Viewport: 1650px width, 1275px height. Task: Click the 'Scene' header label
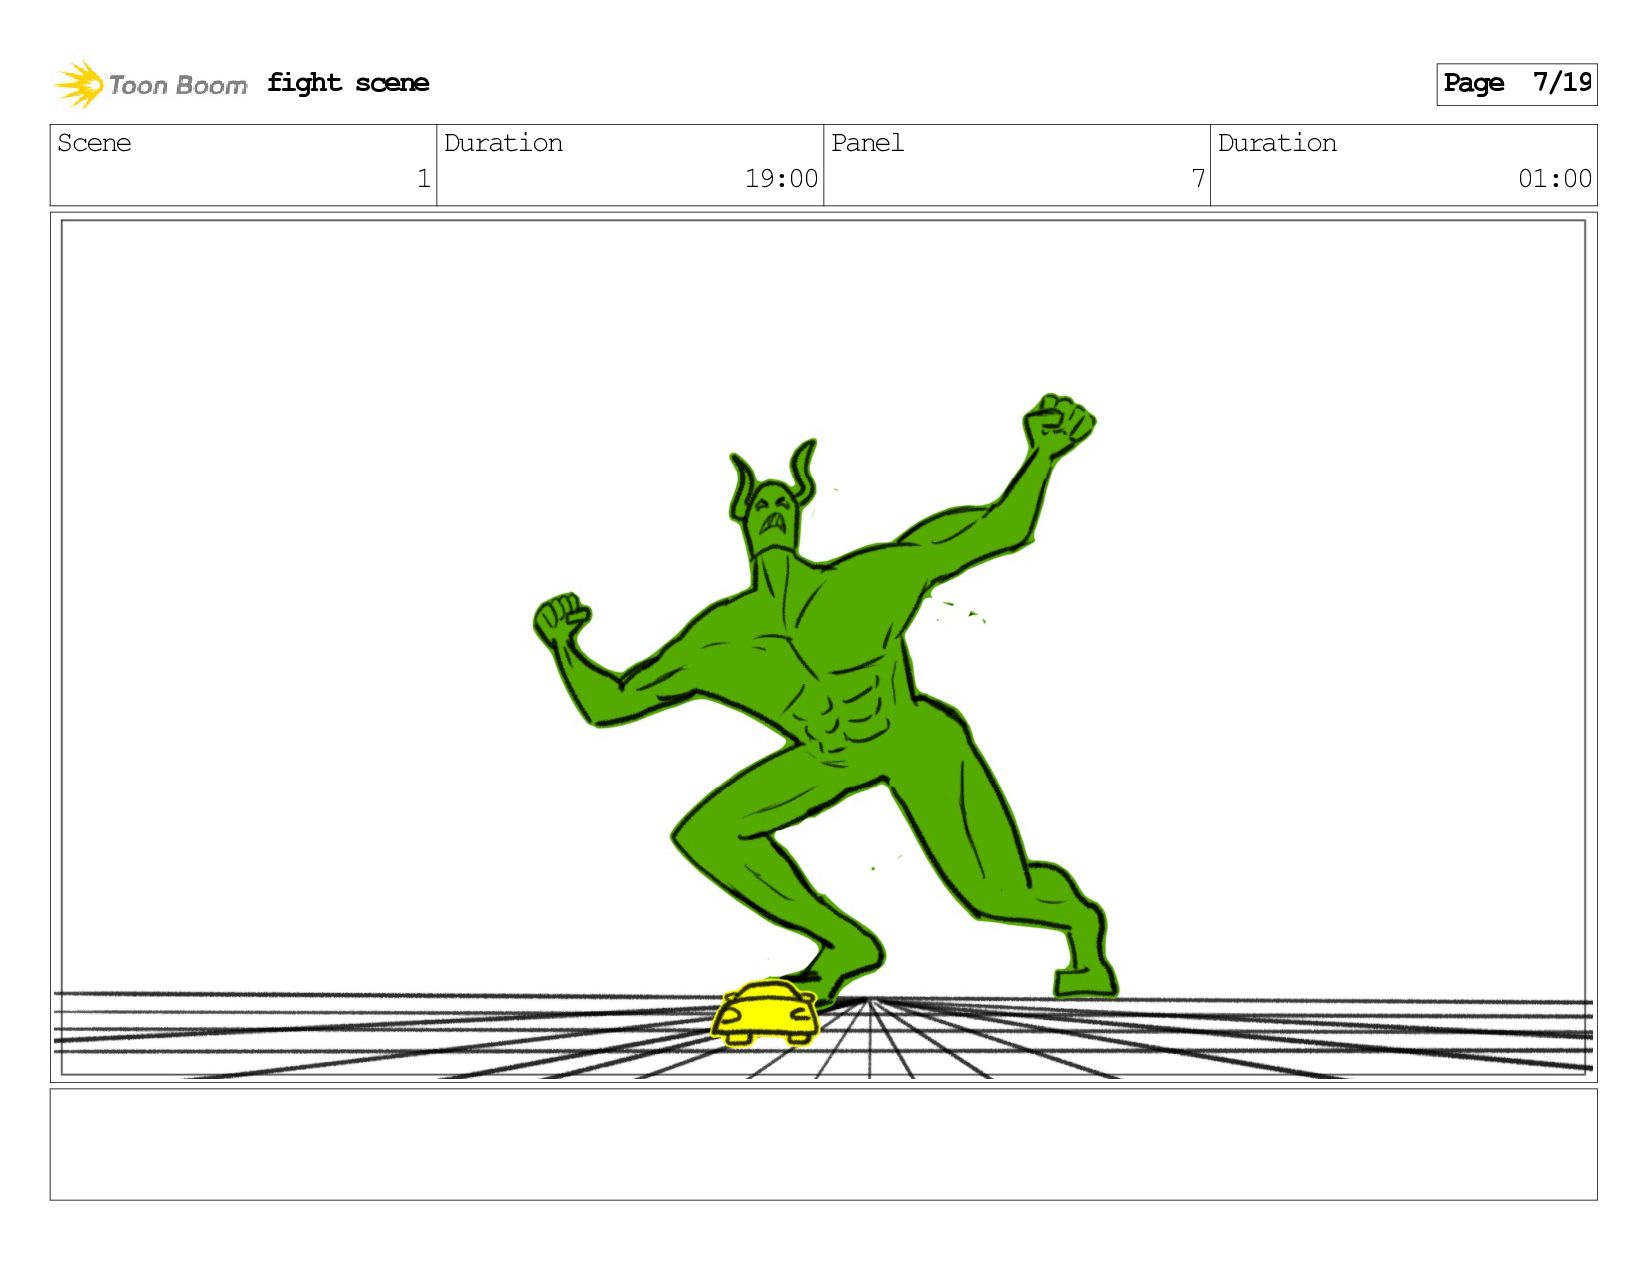[x=94, y=143]
